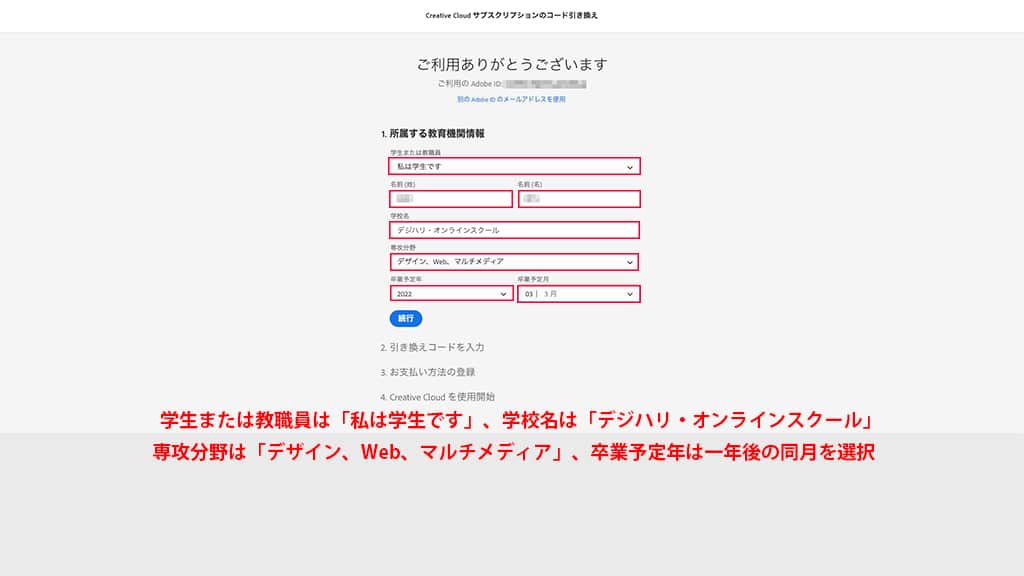Click the 学校名 field label
Screen dimensions: 1024x576
[x=400, y=216]
